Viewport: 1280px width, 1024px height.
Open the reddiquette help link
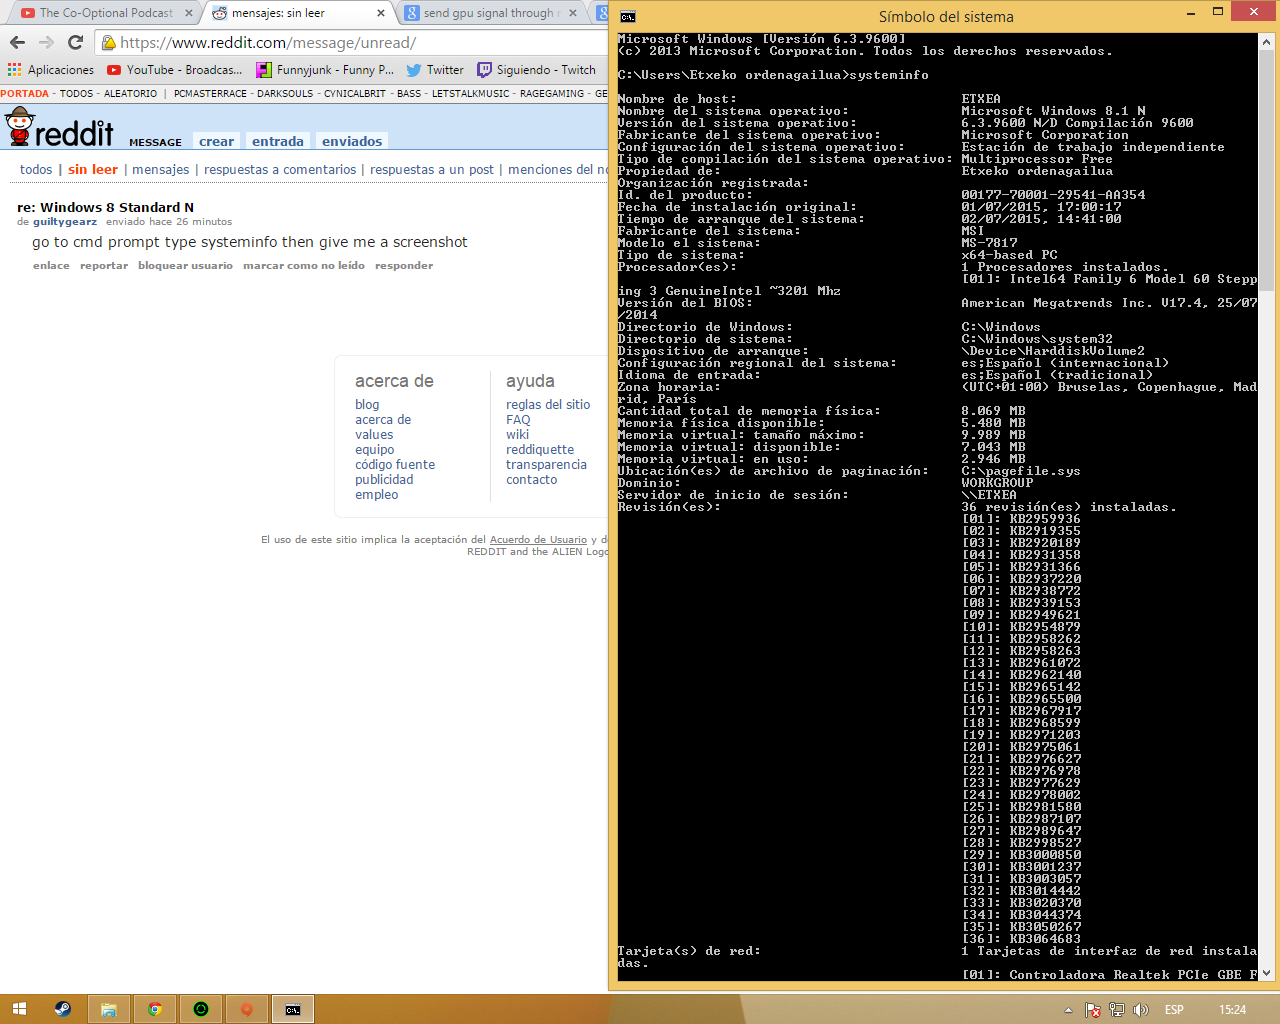[x=540, y=450]
